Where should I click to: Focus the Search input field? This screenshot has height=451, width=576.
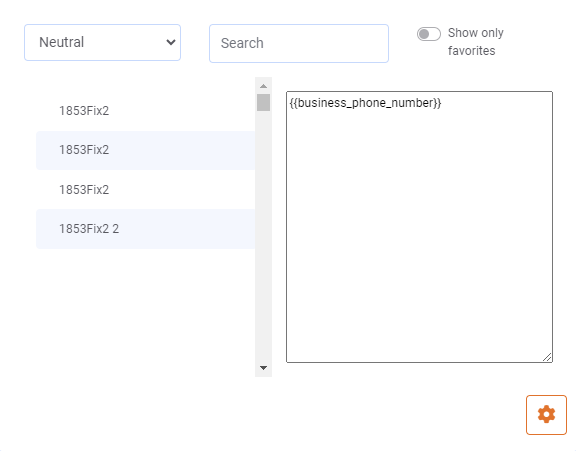[x=299, y=43]
